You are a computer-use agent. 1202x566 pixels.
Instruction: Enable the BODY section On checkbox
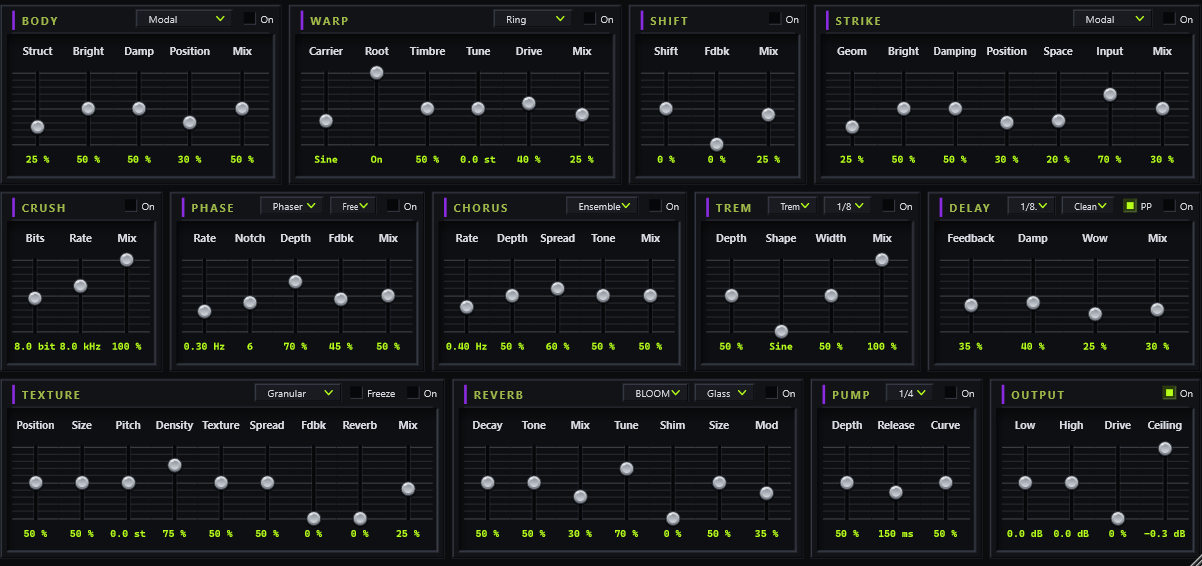coord(250,19)
